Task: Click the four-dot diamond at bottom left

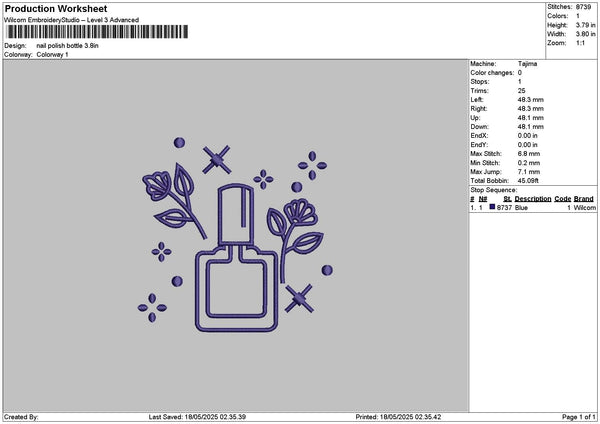Action: (x=152, y=303)
